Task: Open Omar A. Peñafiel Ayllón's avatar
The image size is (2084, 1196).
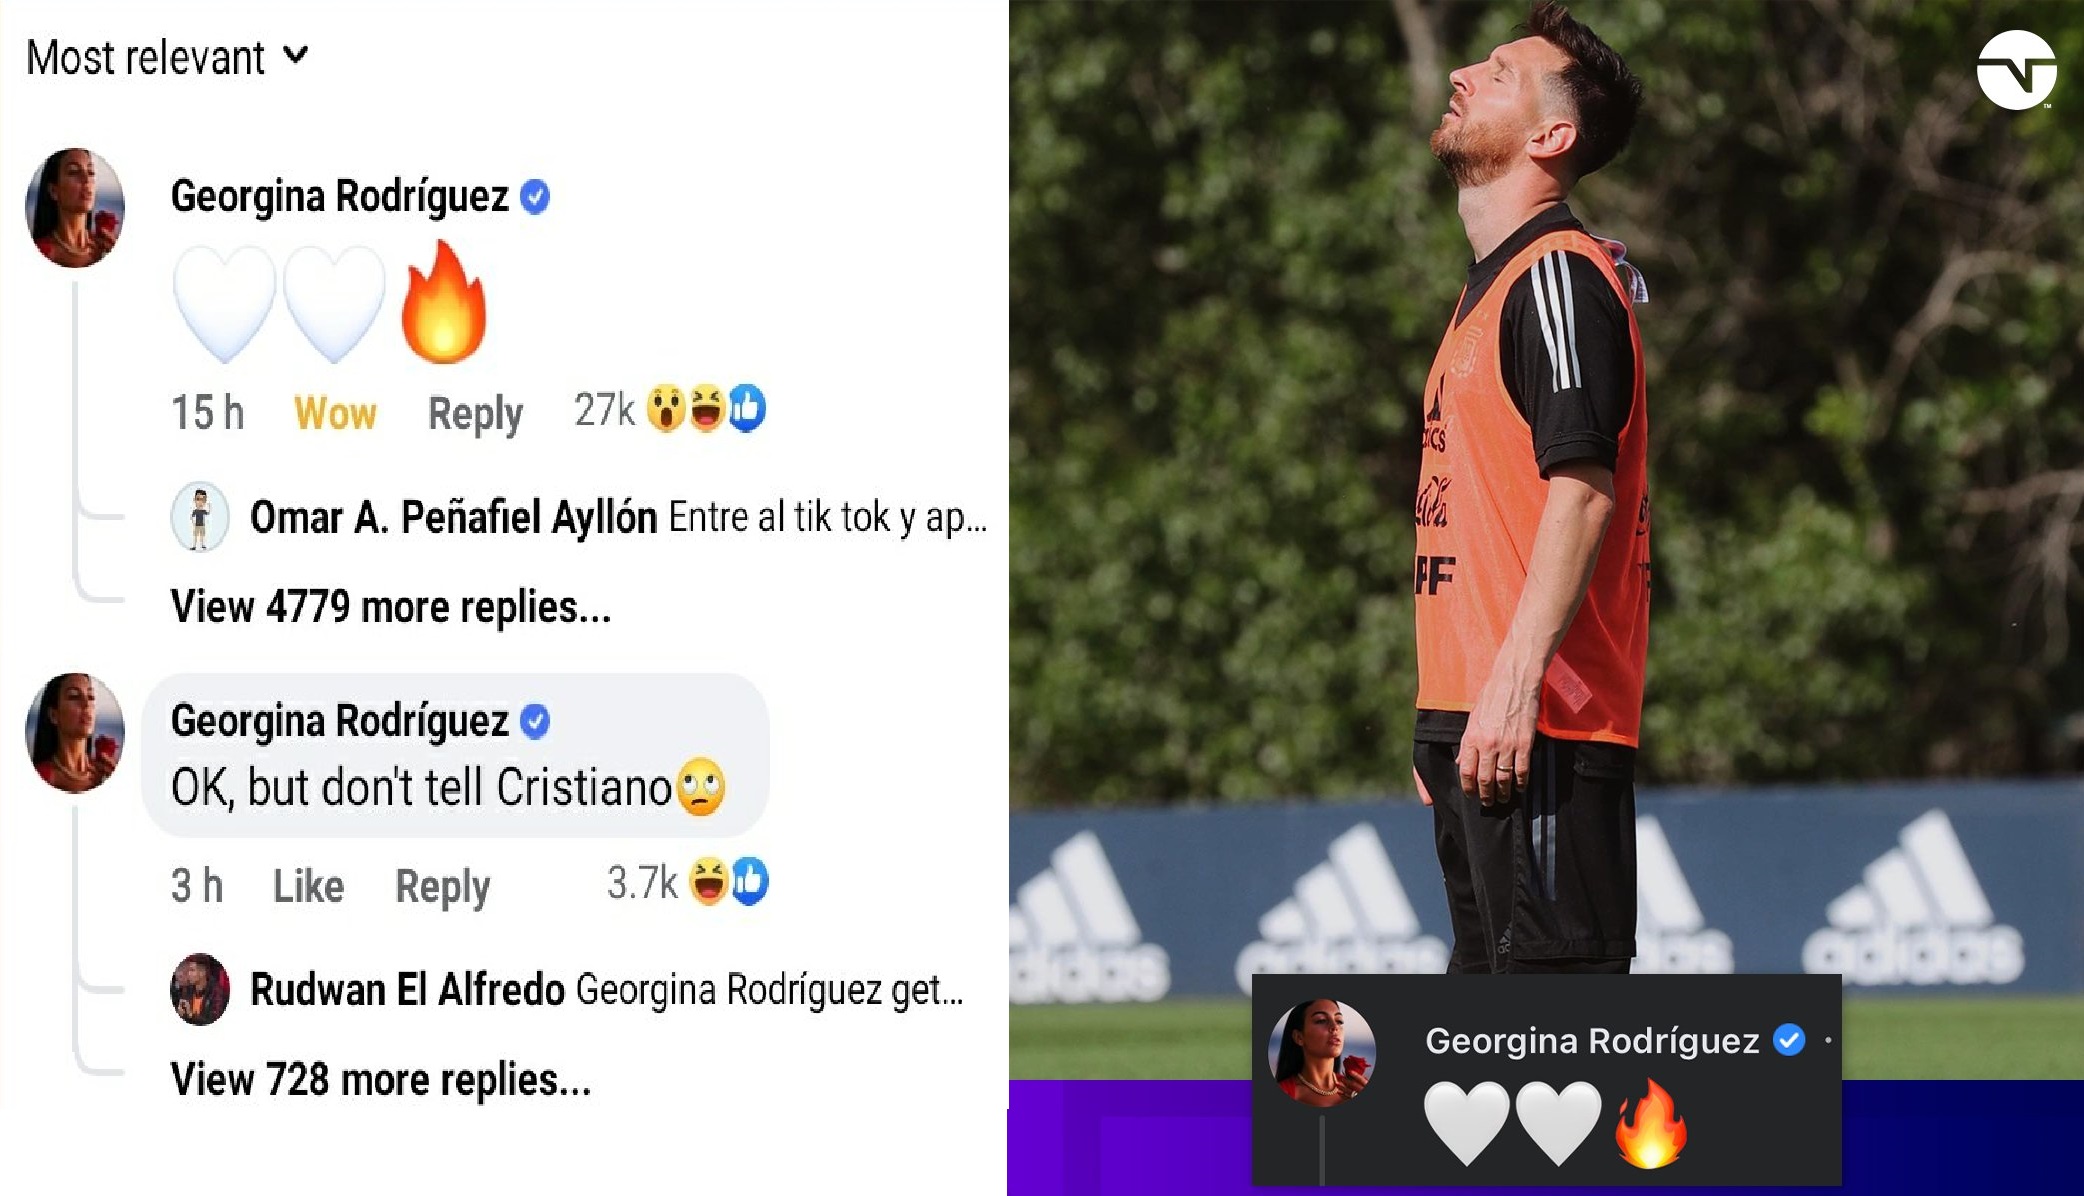Action: (200, 517)
